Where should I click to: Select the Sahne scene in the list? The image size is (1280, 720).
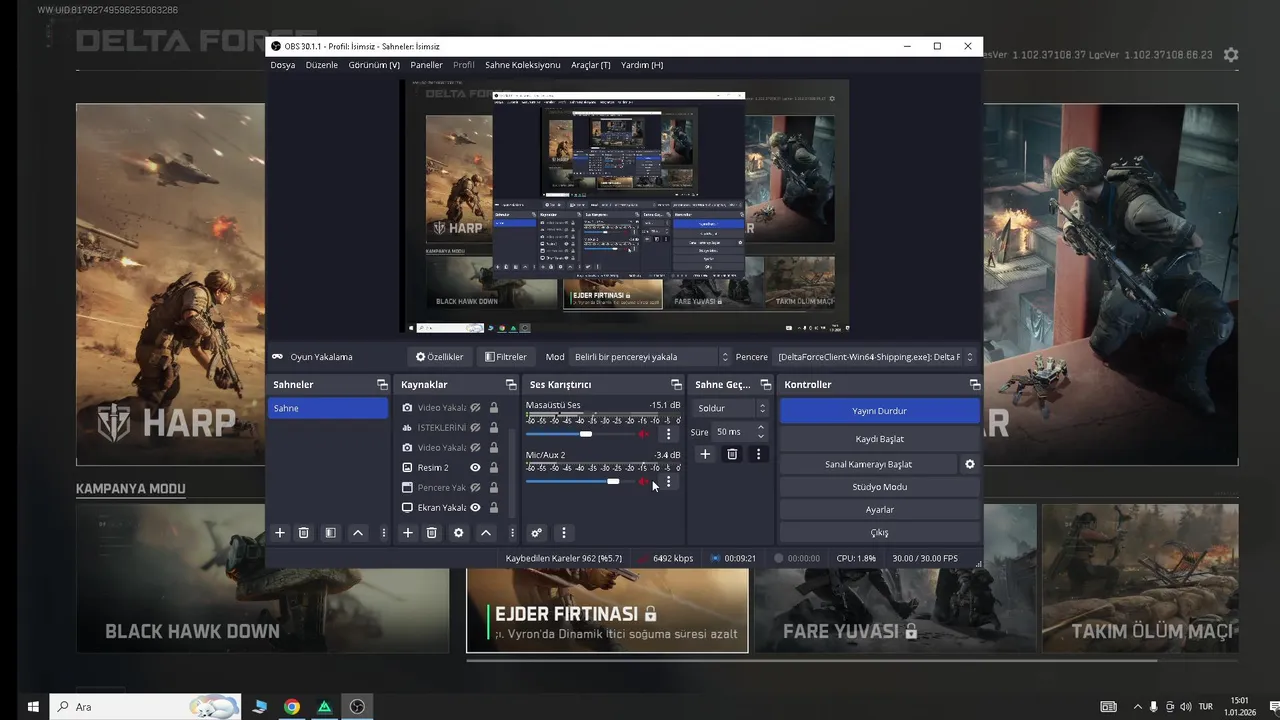(328, 408)
